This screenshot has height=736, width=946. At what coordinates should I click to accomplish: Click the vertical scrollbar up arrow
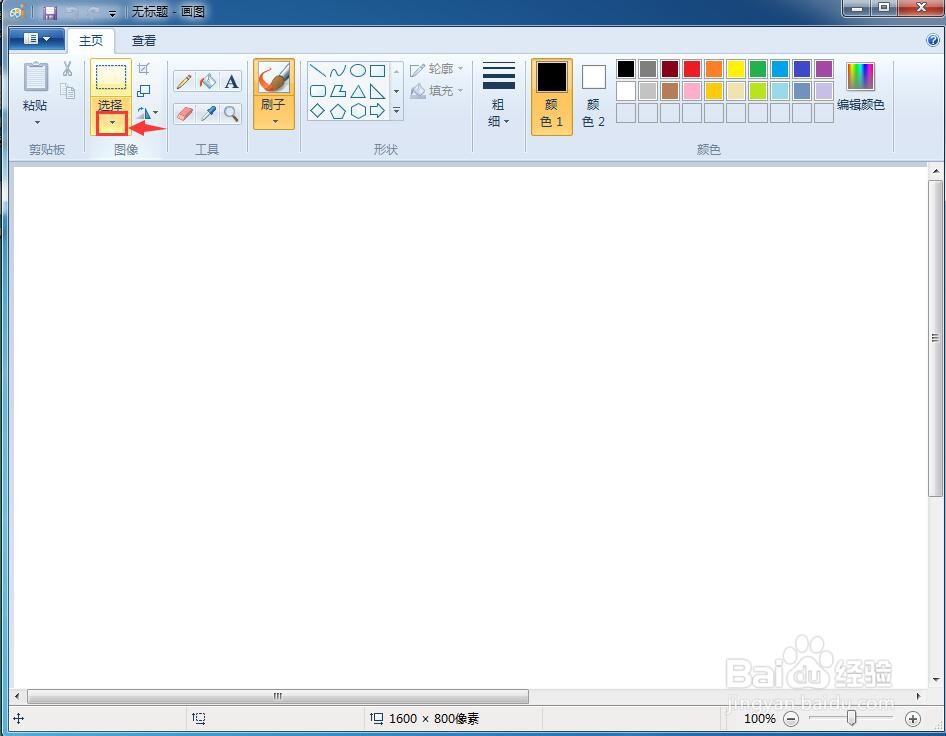(936, 172)
